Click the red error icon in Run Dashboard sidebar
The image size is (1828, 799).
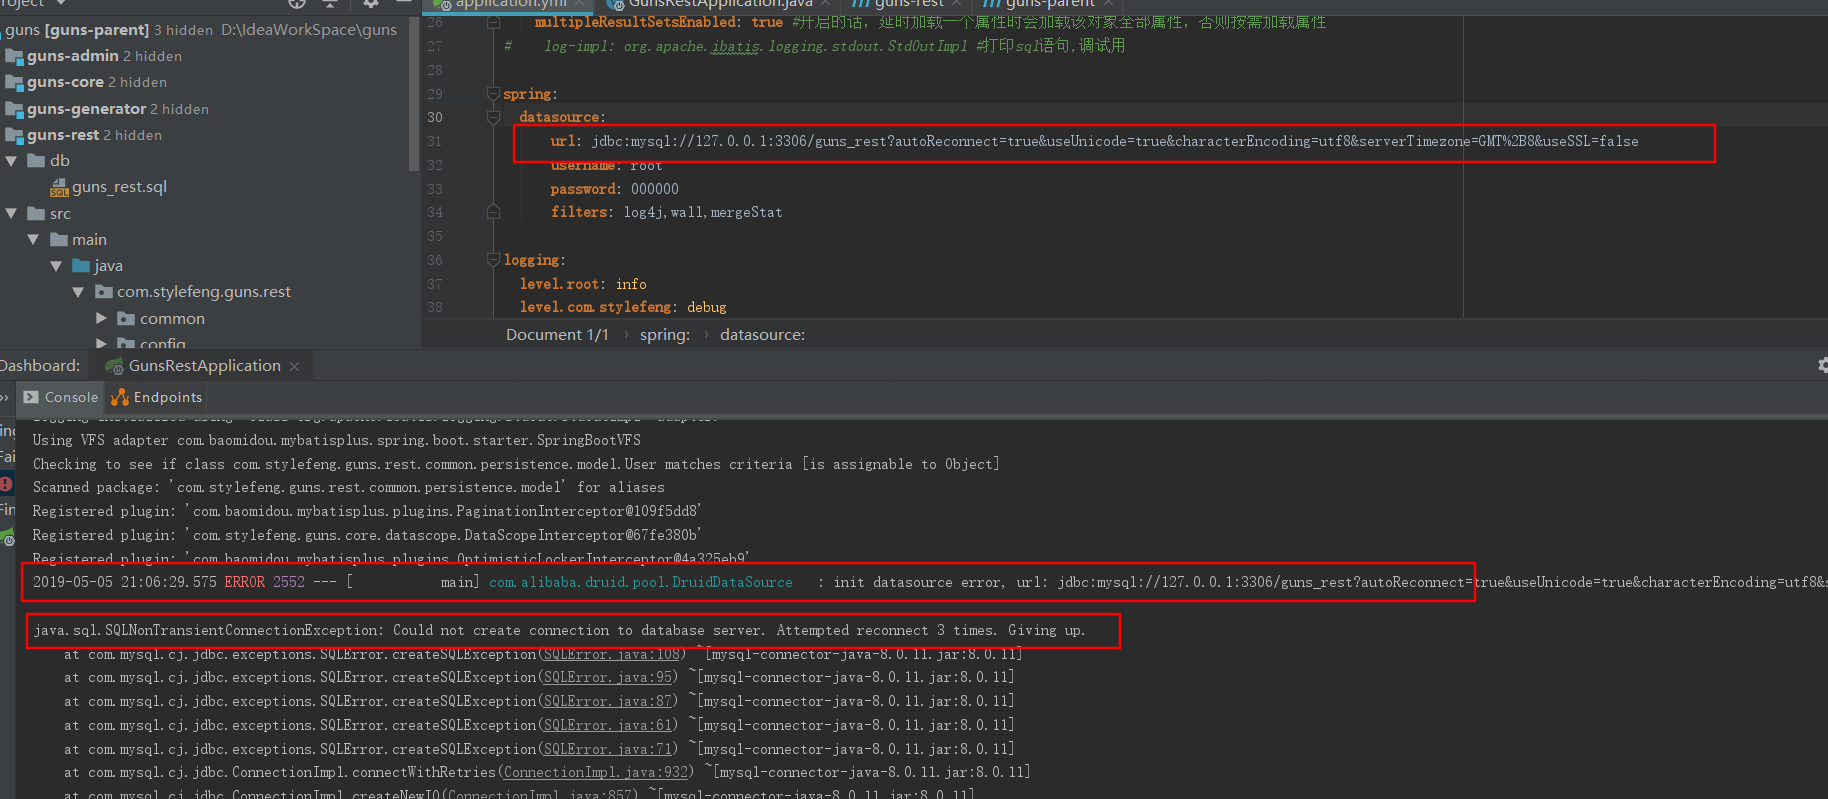click(6, 484)
